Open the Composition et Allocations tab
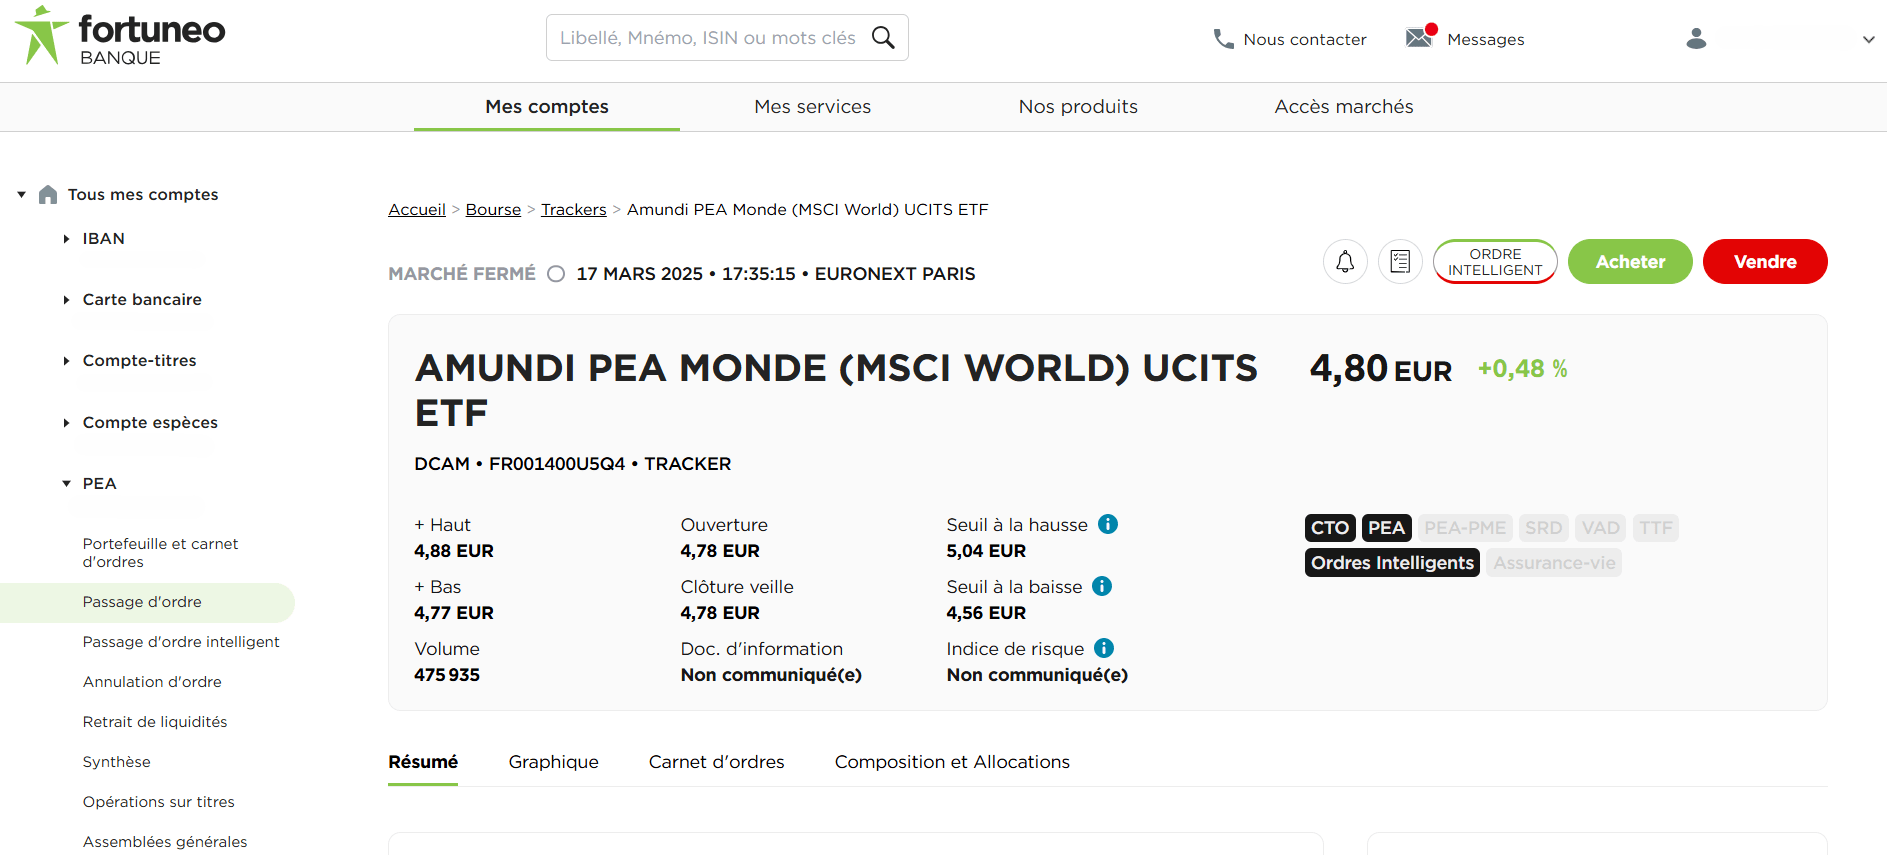Screen dimensions: 1887x855 pos(952,762)
